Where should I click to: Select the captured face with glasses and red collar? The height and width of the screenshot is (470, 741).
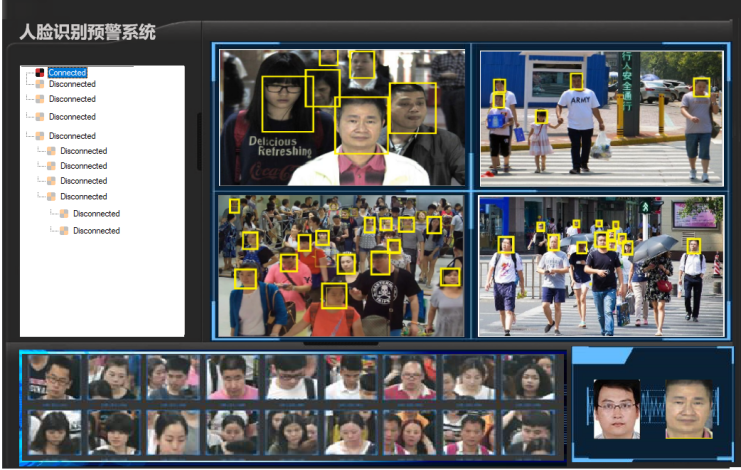tap(410, 378)
